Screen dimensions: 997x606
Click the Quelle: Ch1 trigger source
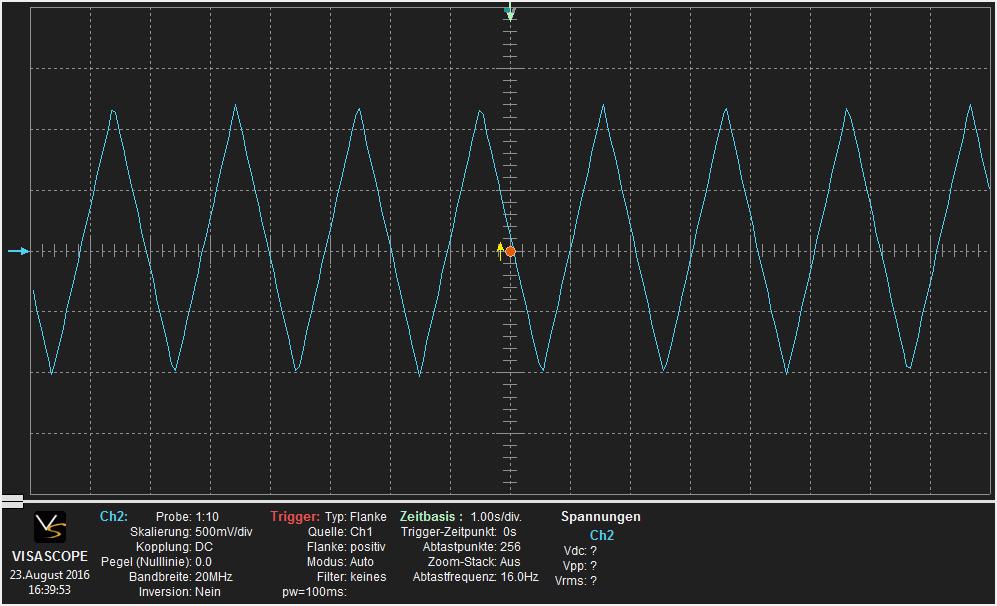pos(340,532)
